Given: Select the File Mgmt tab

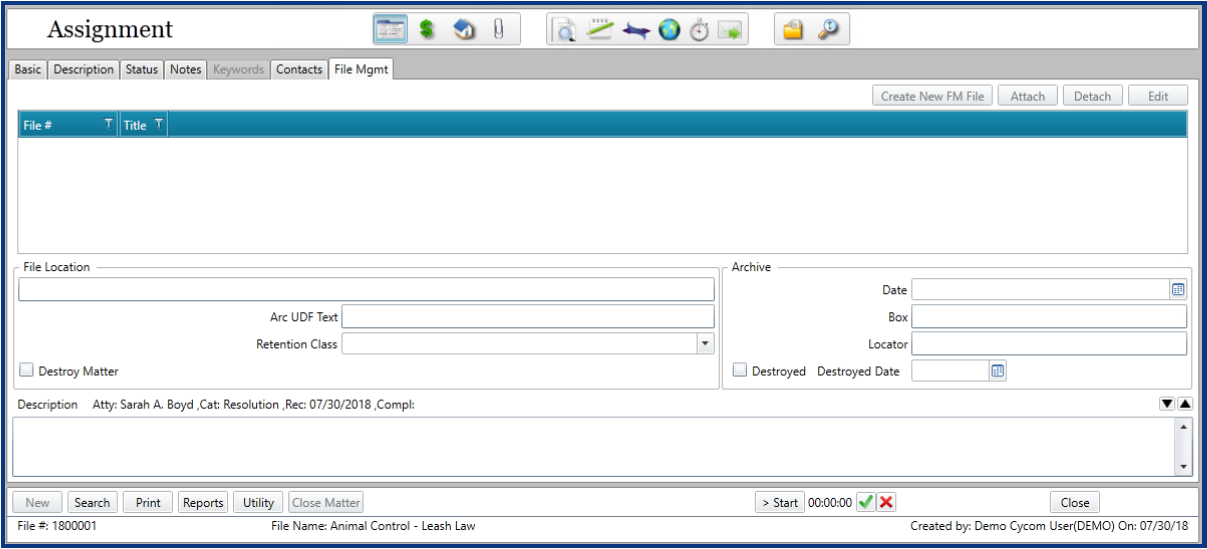Looking at the screenshot, I should click(x=362, y=70).
